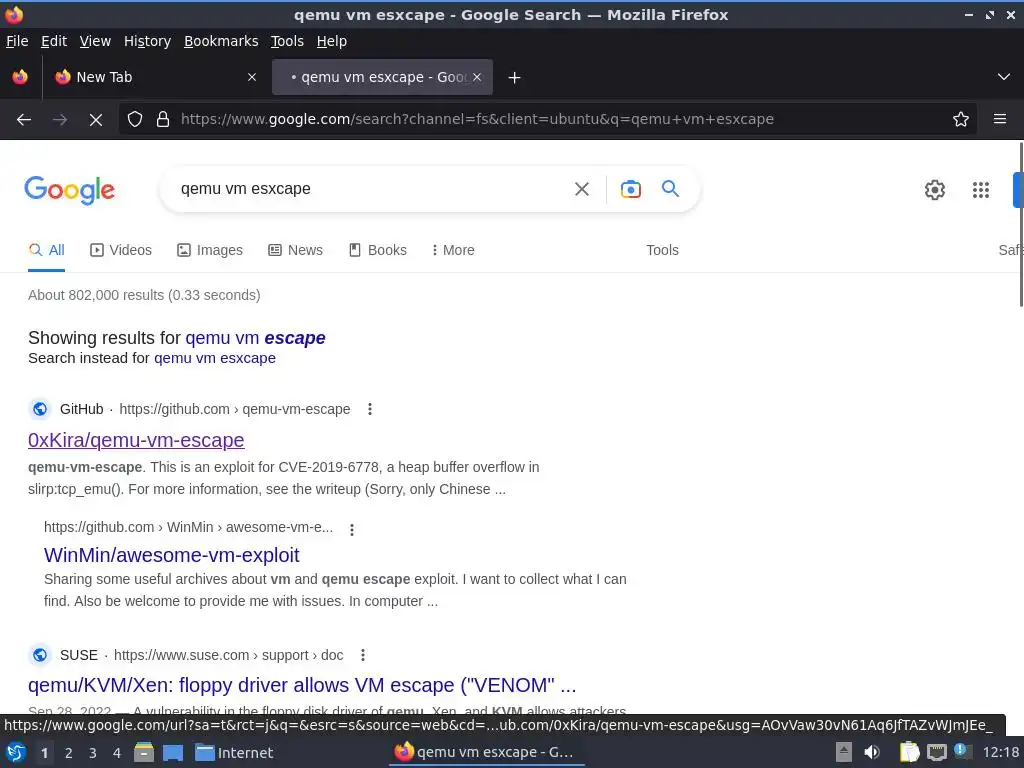
Task: Switch to virtual desktop 2
Action: click(x=69, y=753)
